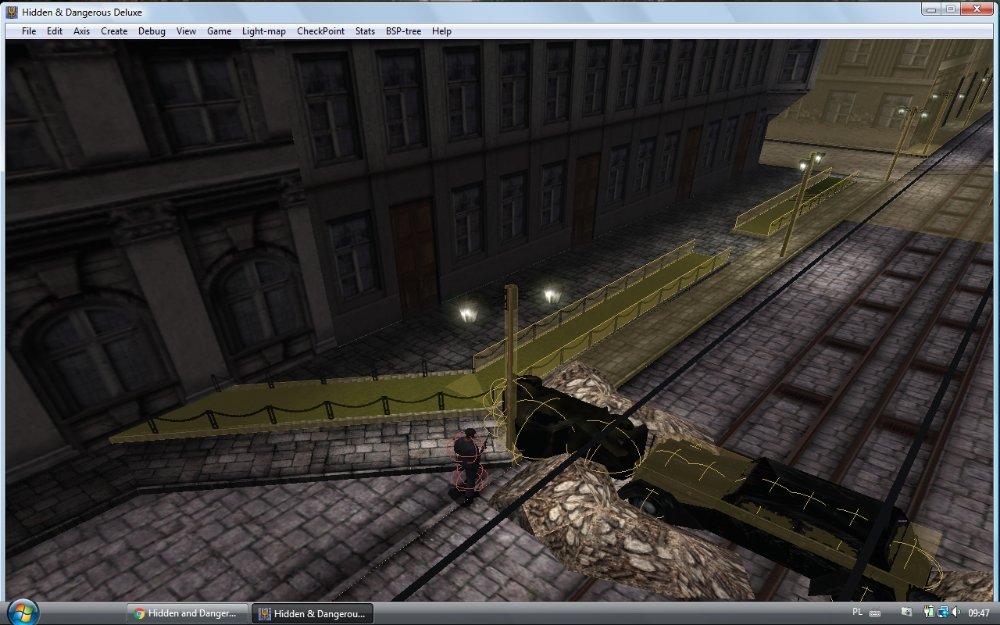Open the Debug menu
This screenshot has width=1000, height=625.
[x=152, y=31]
